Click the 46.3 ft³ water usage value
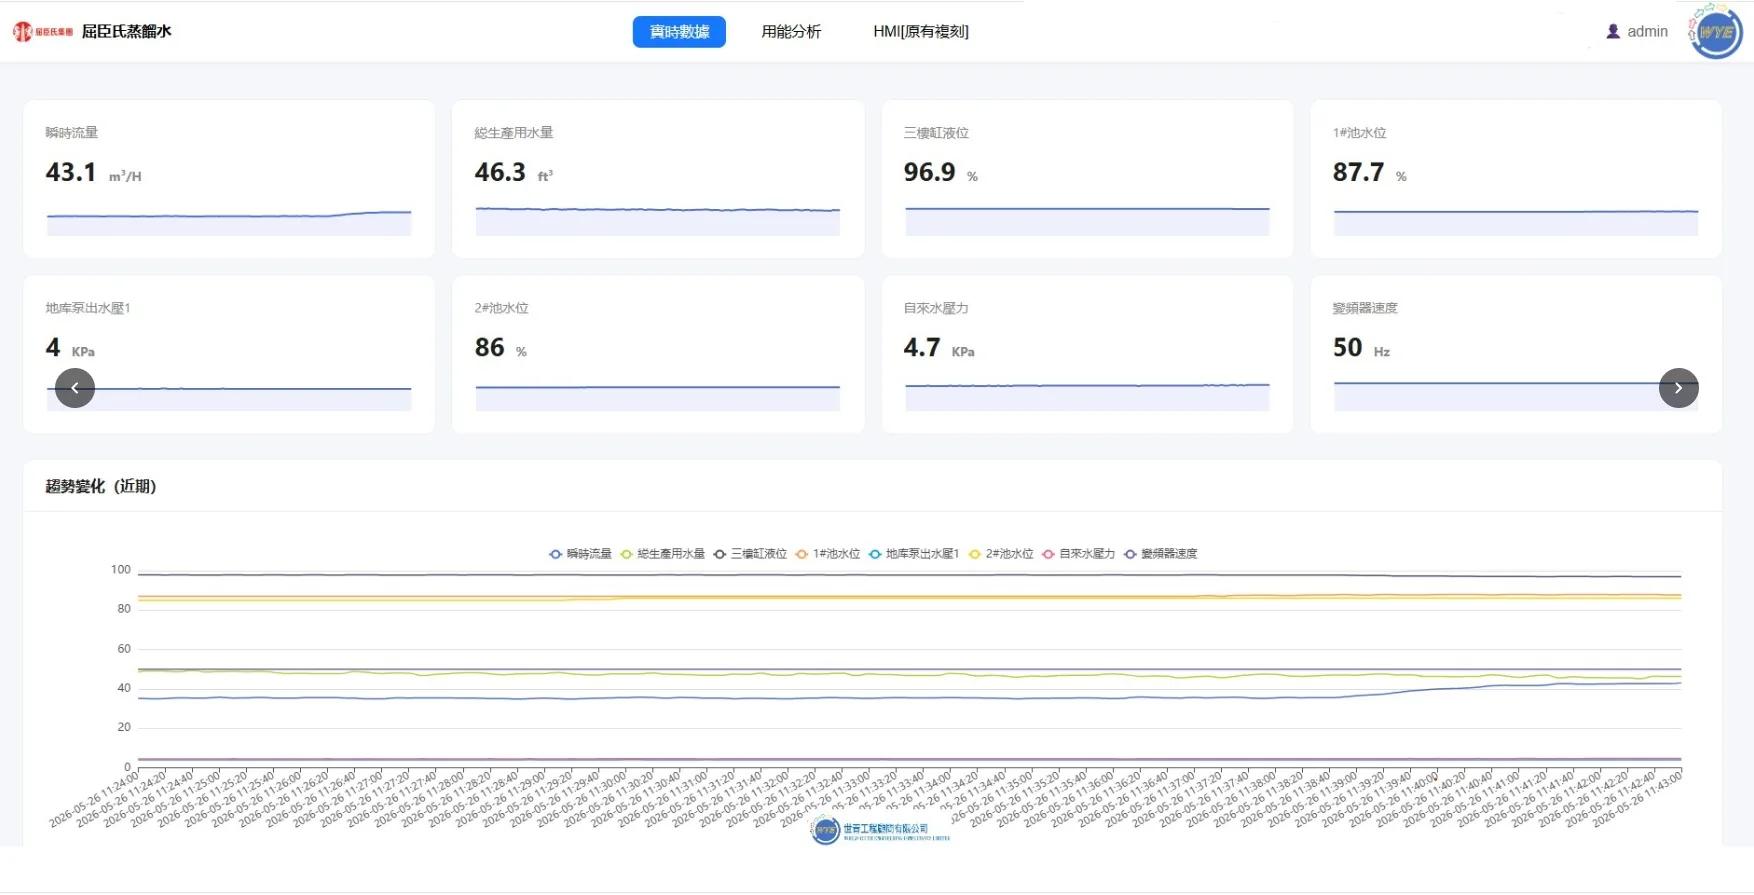Screen dimensions: 1754x895 tap(513, 173)
